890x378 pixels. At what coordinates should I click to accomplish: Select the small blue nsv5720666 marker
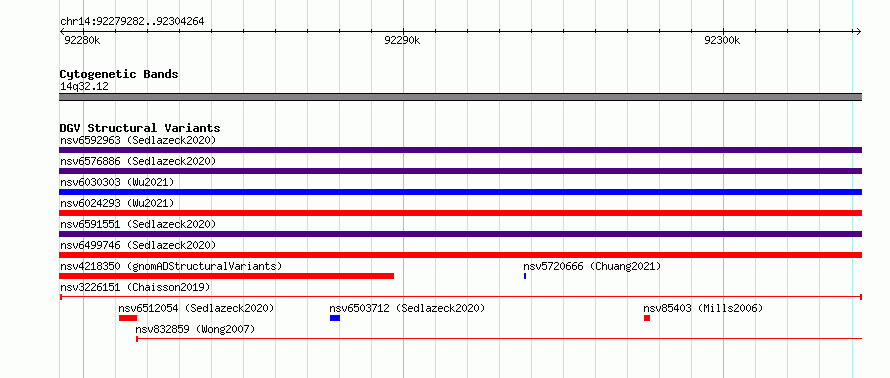[525, 276]
